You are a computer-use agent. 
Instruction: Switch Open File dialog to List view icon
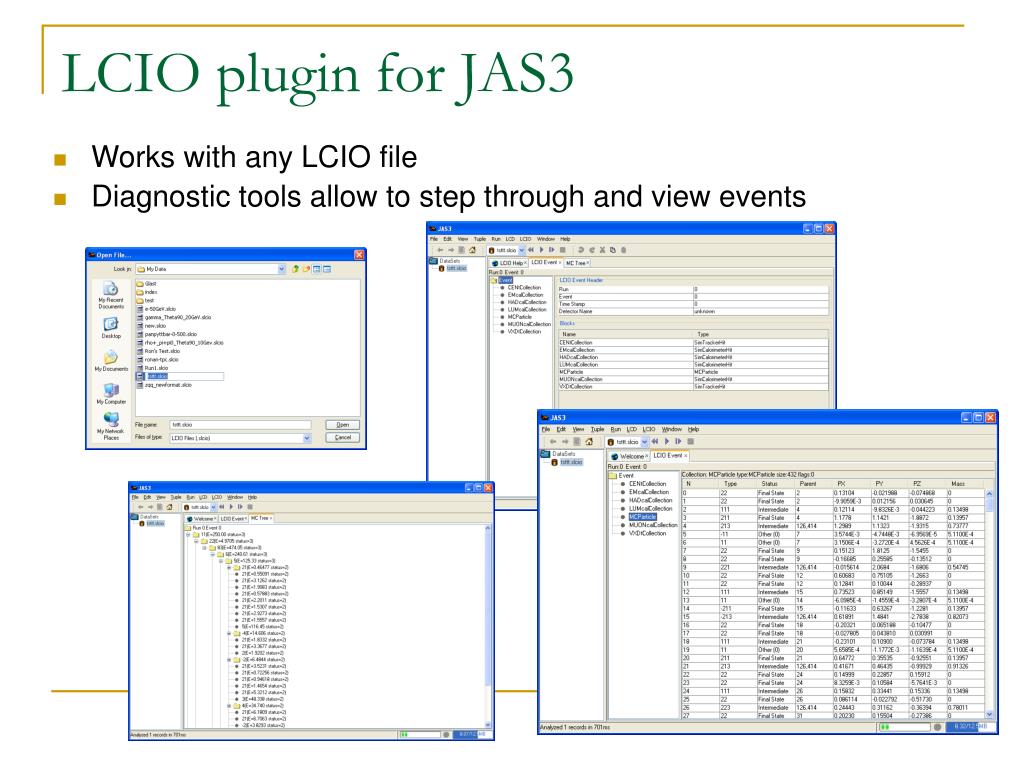[x=317, y=269]
